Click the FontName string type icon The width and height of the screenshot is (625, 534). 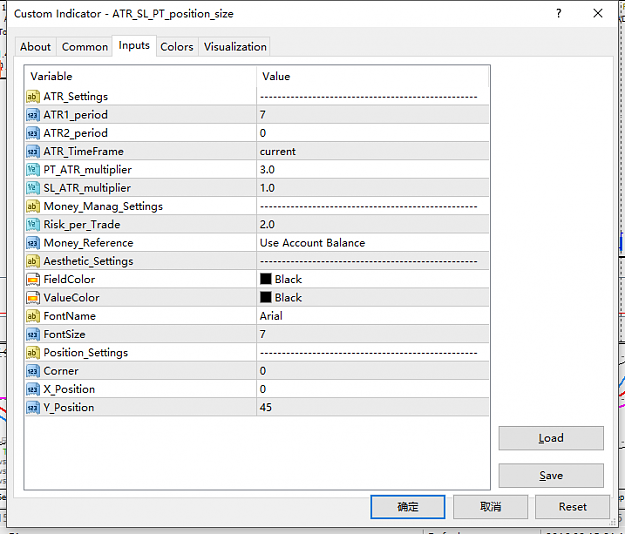[x=33, y=316]
